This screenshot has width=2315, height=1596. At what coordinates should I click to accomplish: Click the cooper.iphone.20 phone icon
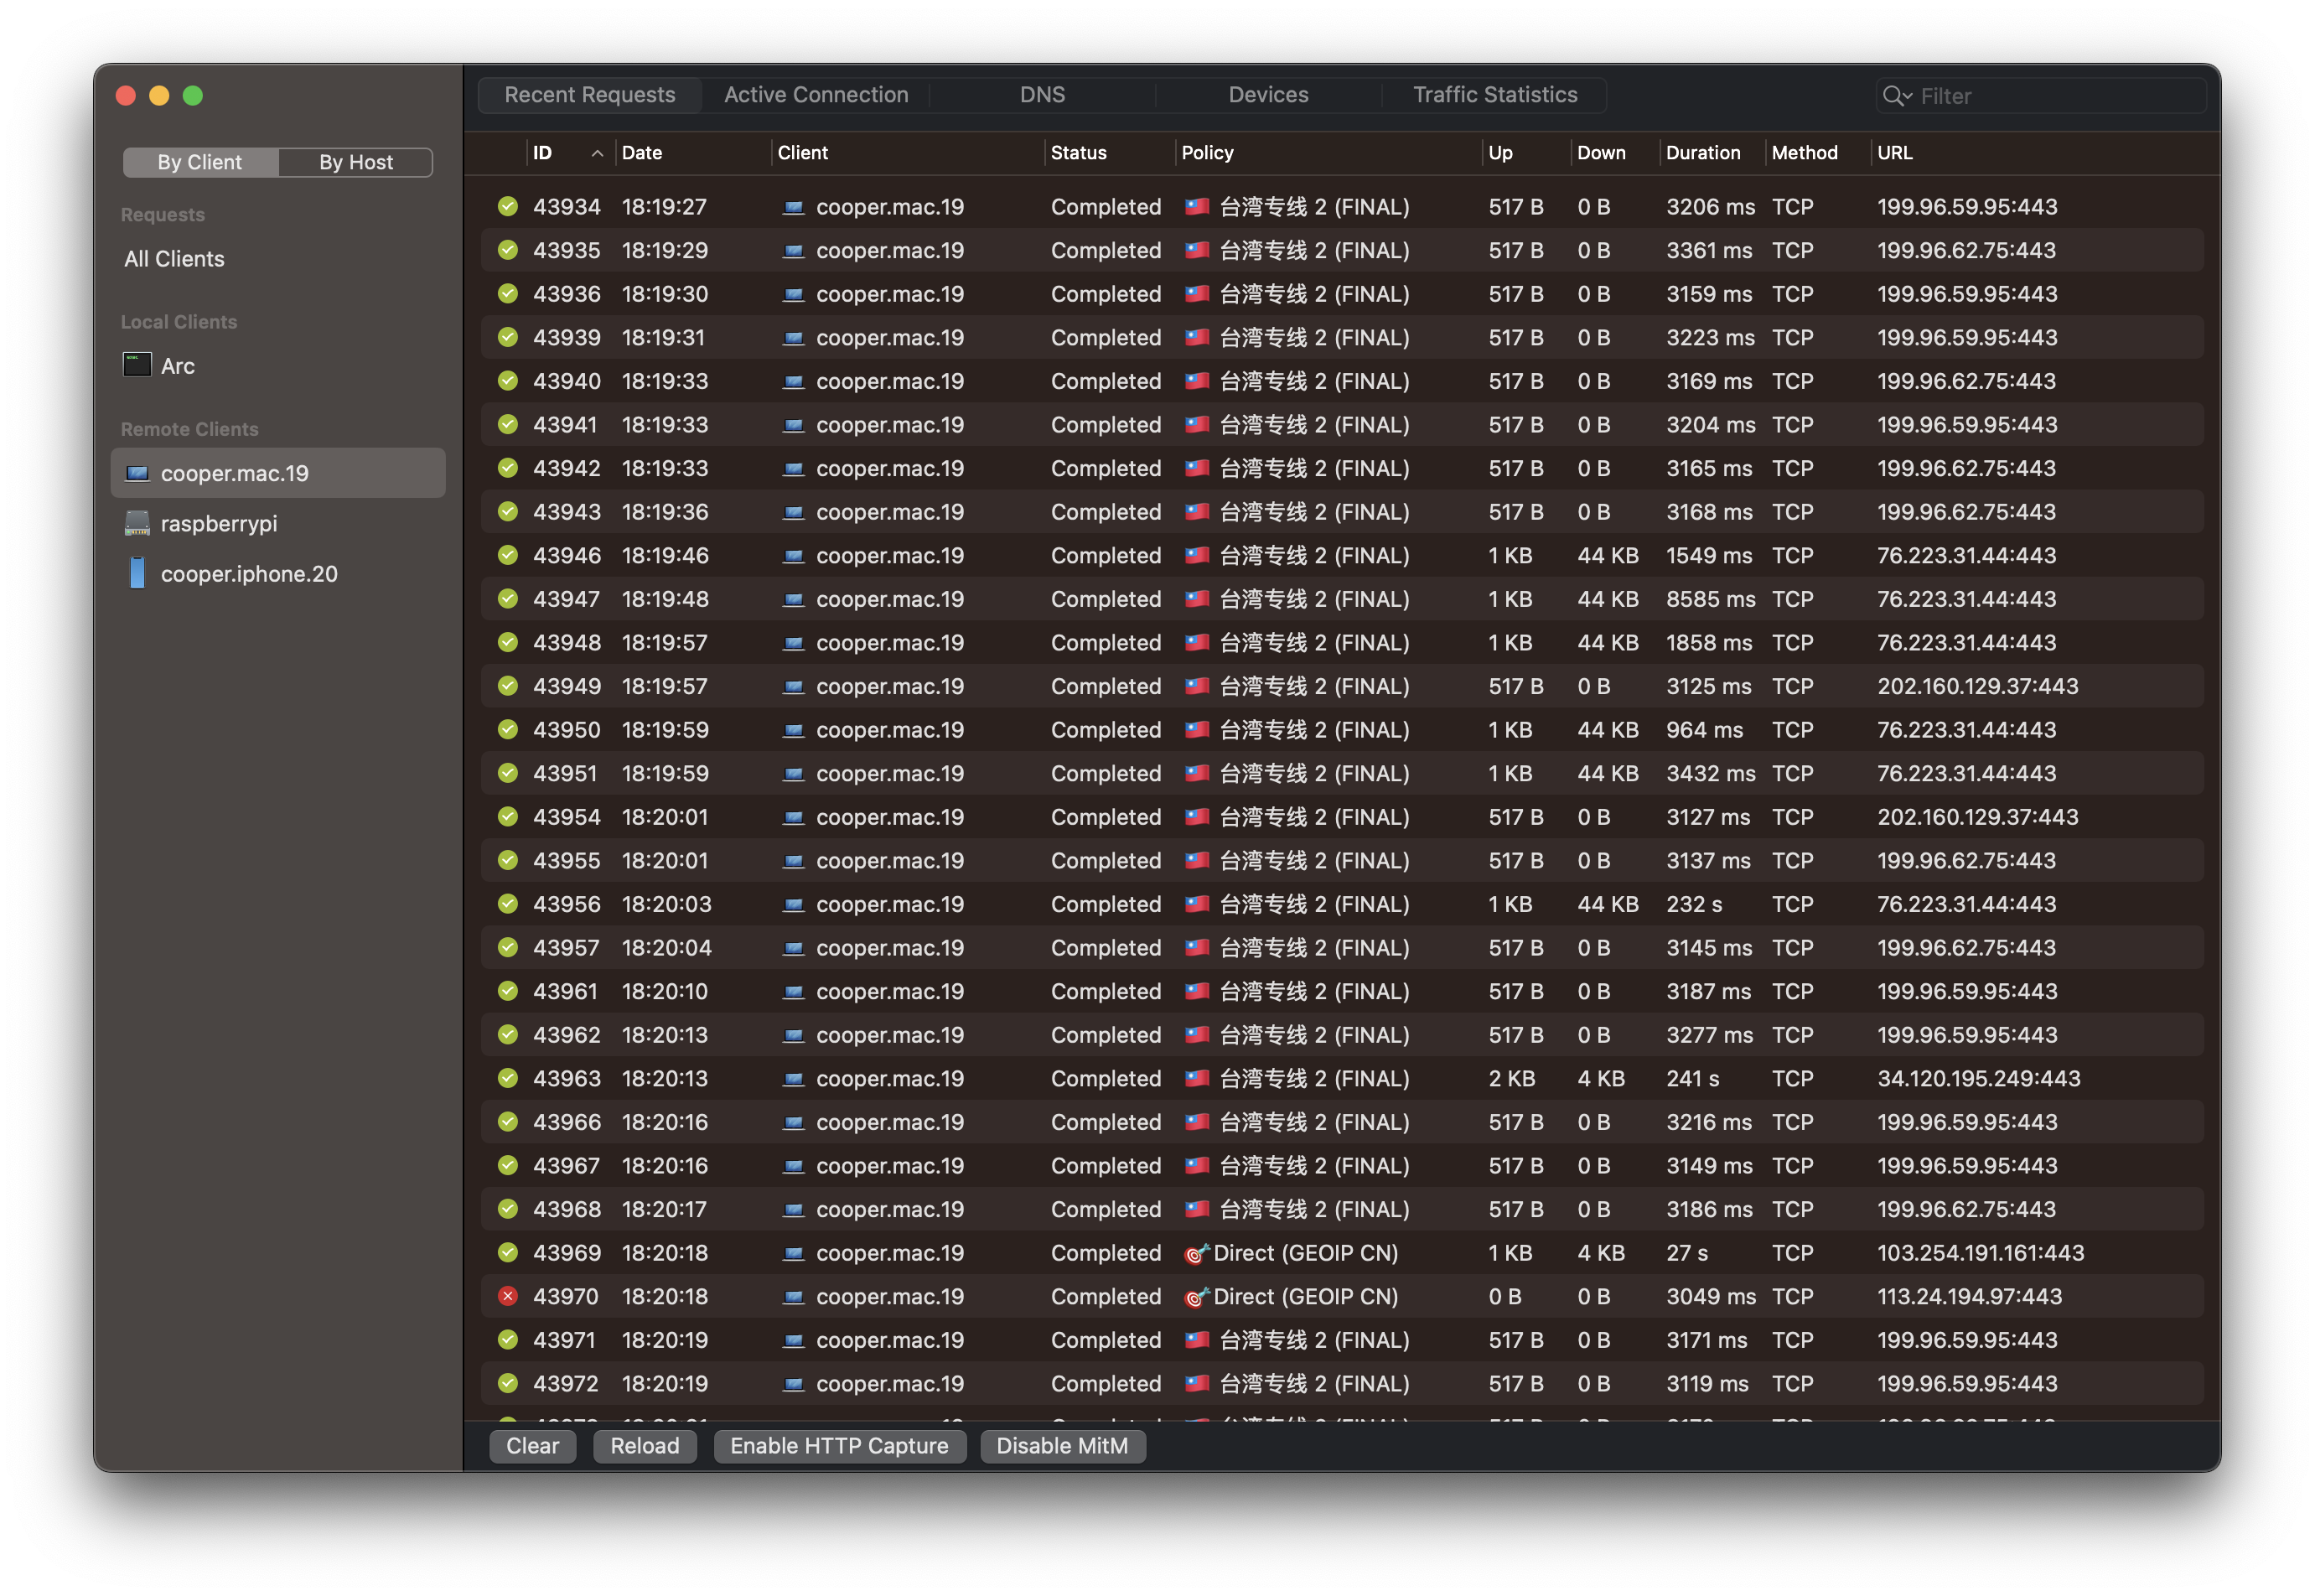(x=137, y=573)
